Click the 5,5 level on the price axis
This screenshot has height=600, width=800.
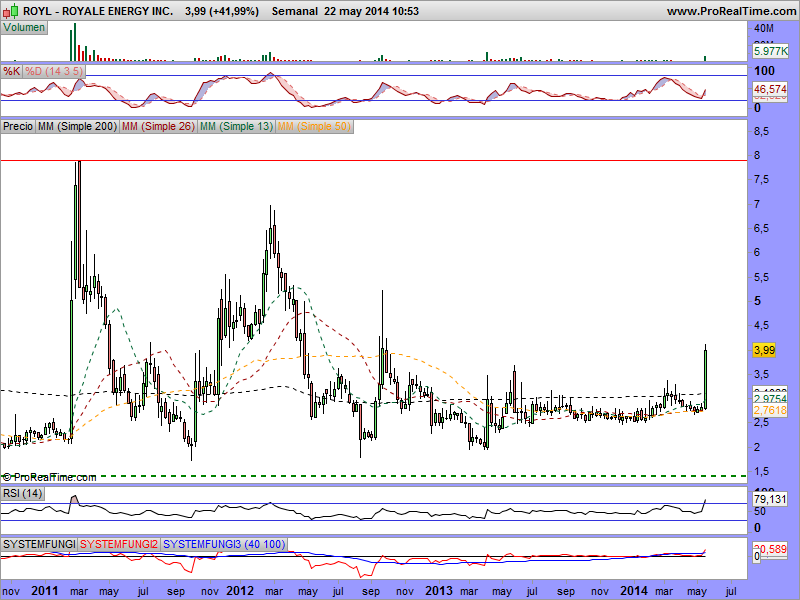pos(761,277)
